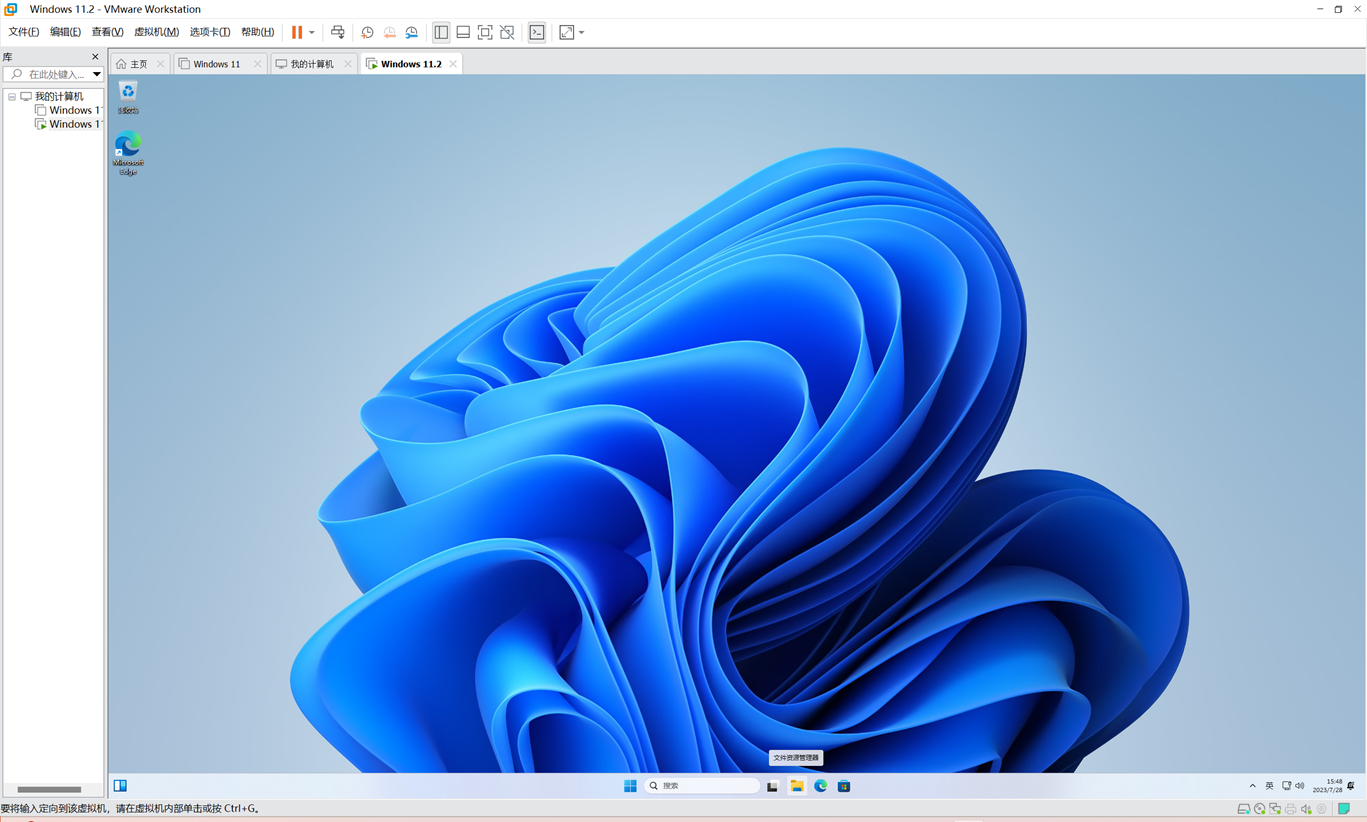Viewport: 1367px width, 822px height.
Task: Open the 虚拟机(M) menu
Action: [156, 32]
